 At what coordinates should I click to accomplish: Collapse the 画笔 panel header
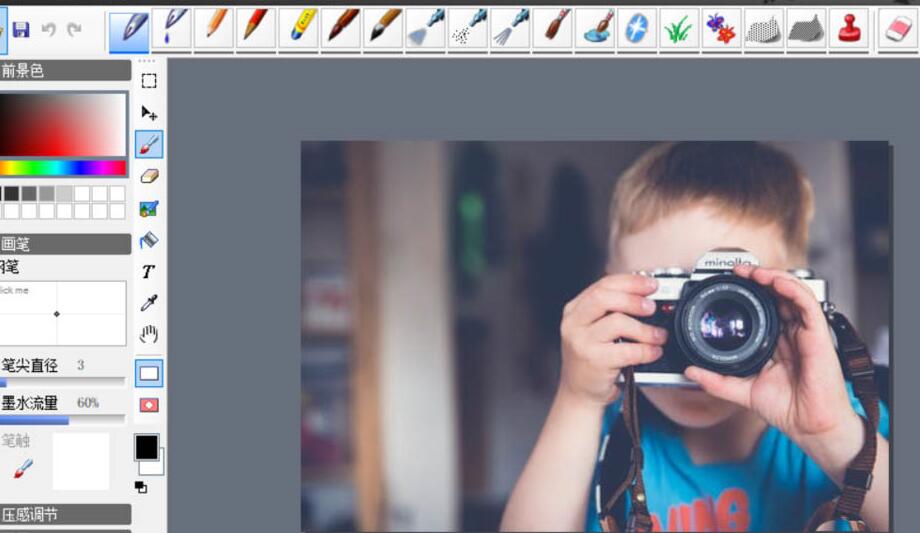[x=65, y=243]
